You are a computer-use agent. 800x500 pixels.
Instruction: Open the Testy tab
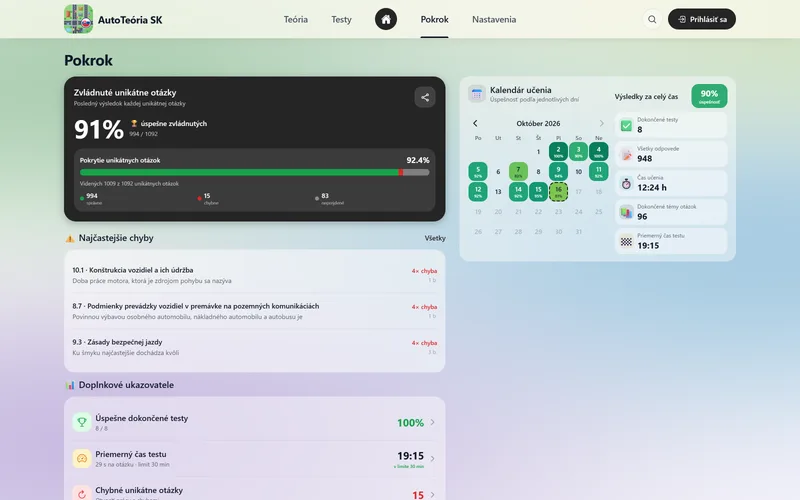pyautogui.click(x=341, y=19)
